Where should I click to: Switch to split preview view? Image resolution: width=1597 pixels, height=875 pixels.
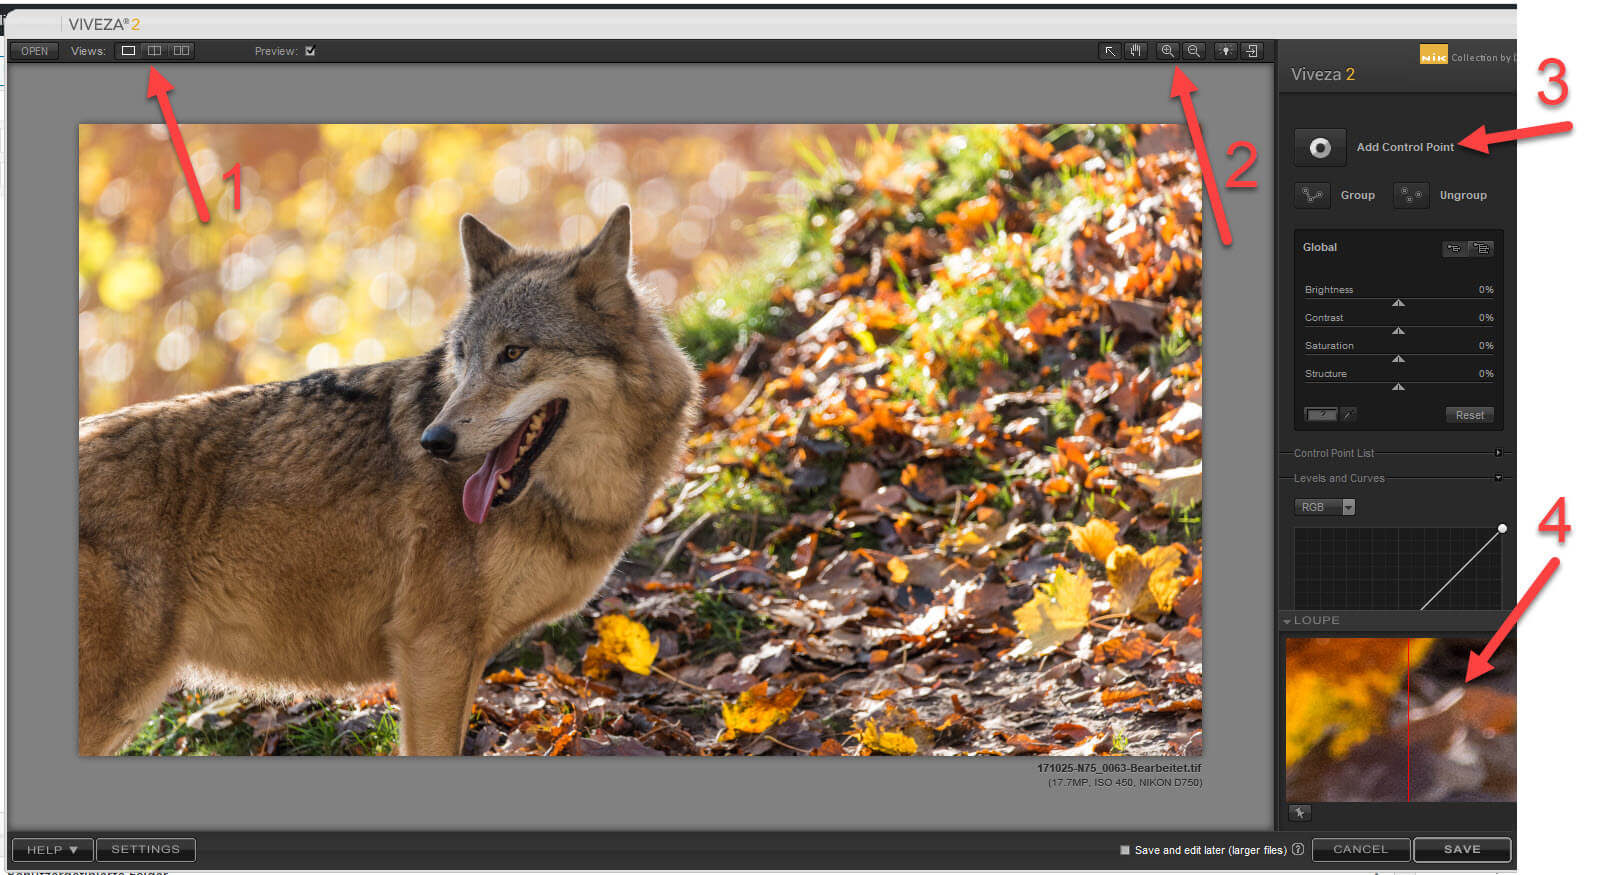pos(154,51)
